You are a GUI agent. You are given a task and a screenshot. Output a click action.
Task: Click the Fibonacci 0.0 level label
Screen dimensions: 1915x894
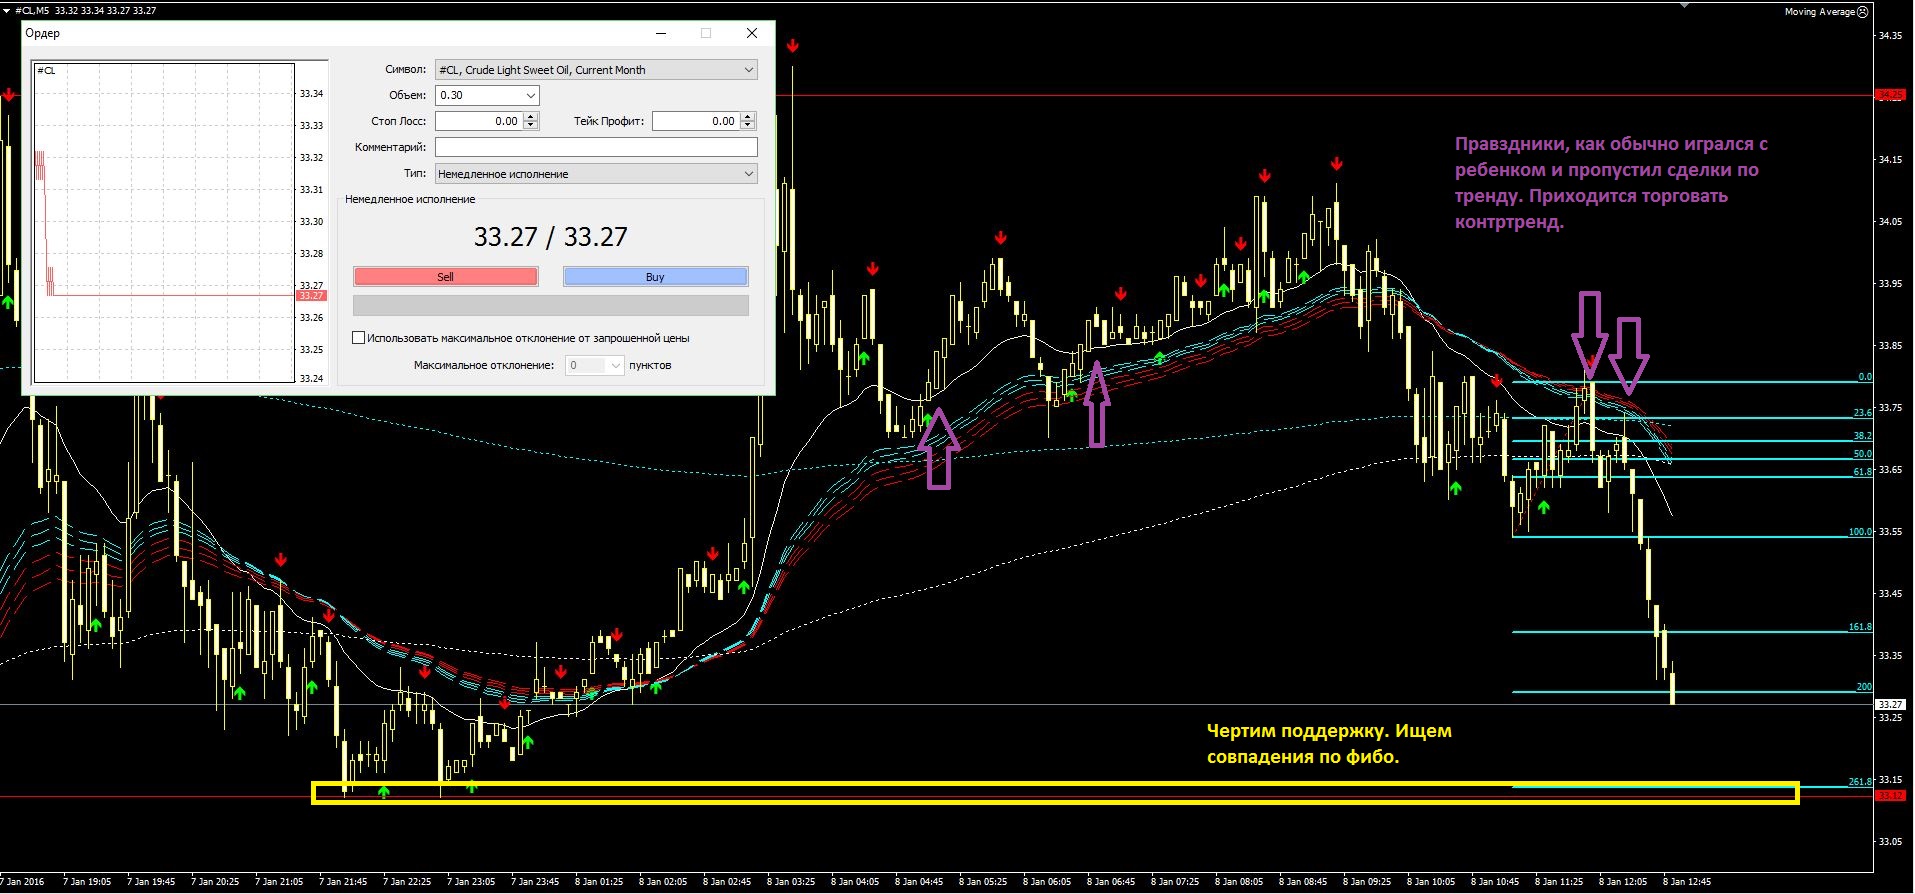pos(1865,377)
